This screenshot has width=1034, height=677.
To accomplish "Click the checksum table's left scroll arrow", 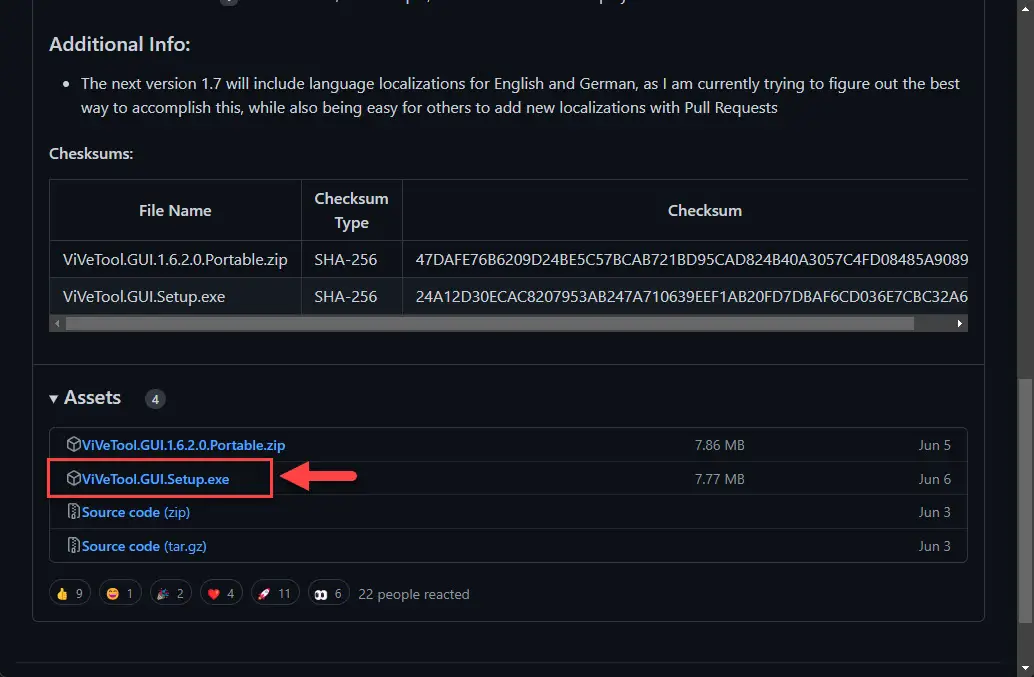I will point(57,324).
